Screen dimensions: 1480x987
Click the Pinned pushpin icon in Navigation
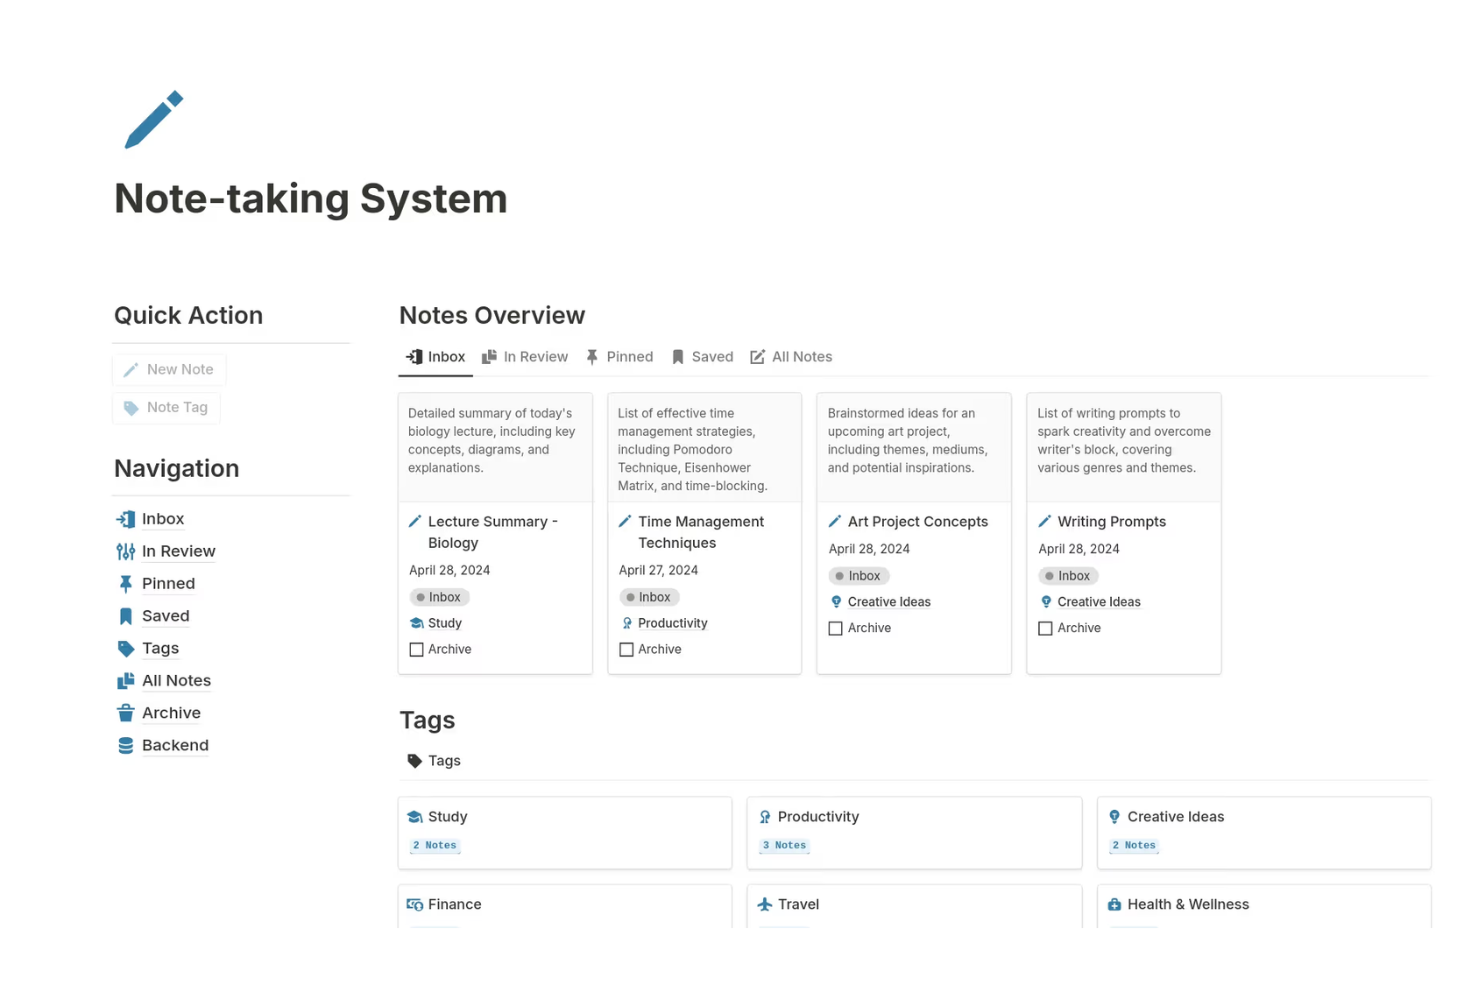point(126,584)
